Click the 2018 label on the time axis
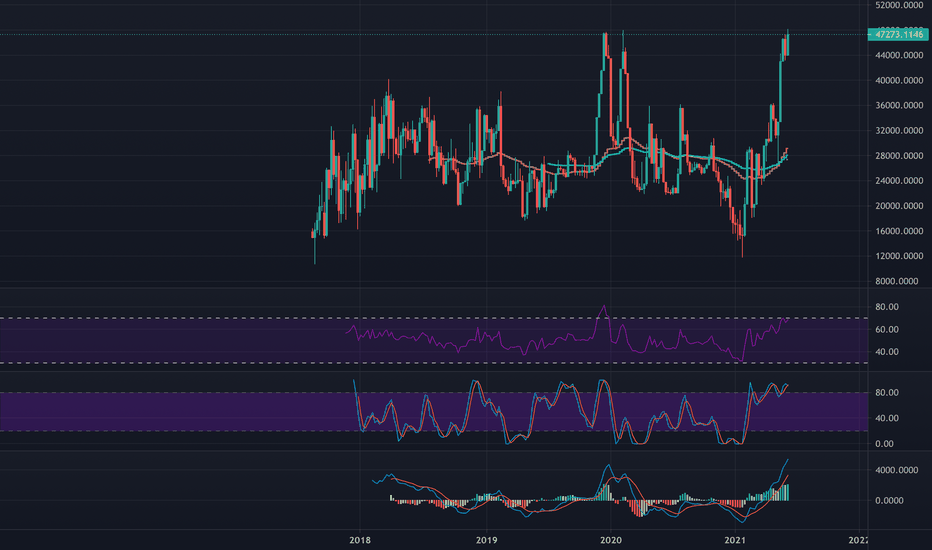The width and height of the screenshot is (932, 550). pyautogui.click(x=360, y=540)
